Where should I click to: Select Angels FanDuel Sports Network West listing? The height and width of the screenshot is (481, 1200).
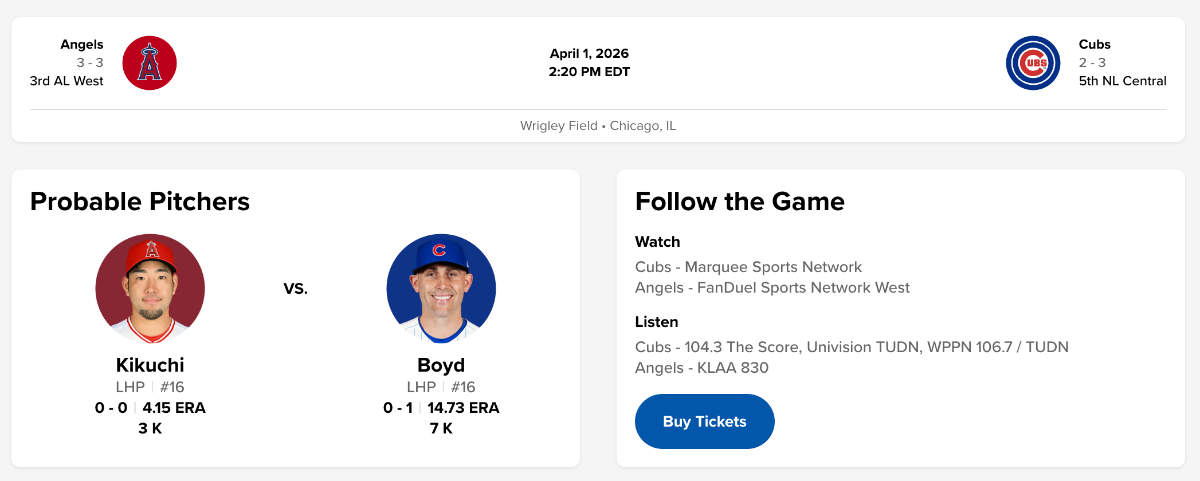[772, 288]
